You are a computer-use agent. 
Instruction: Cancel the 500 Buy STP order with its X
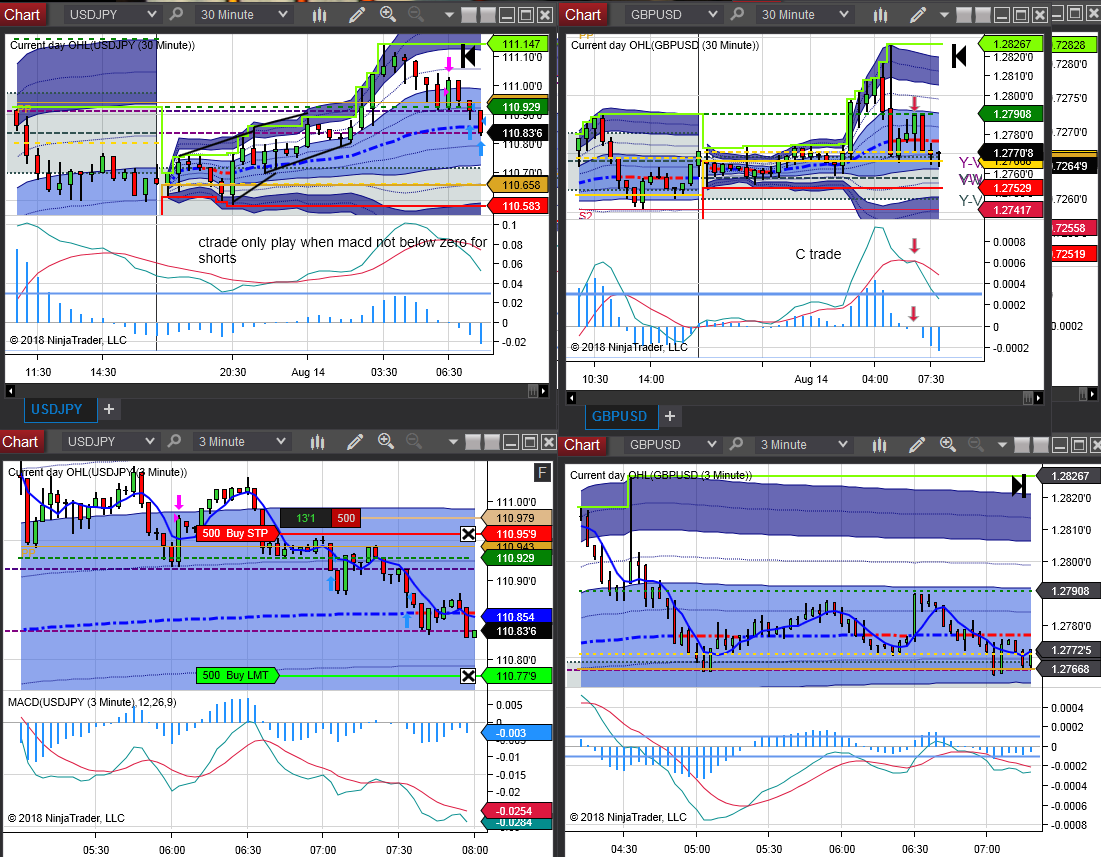[x=468, y=534]
